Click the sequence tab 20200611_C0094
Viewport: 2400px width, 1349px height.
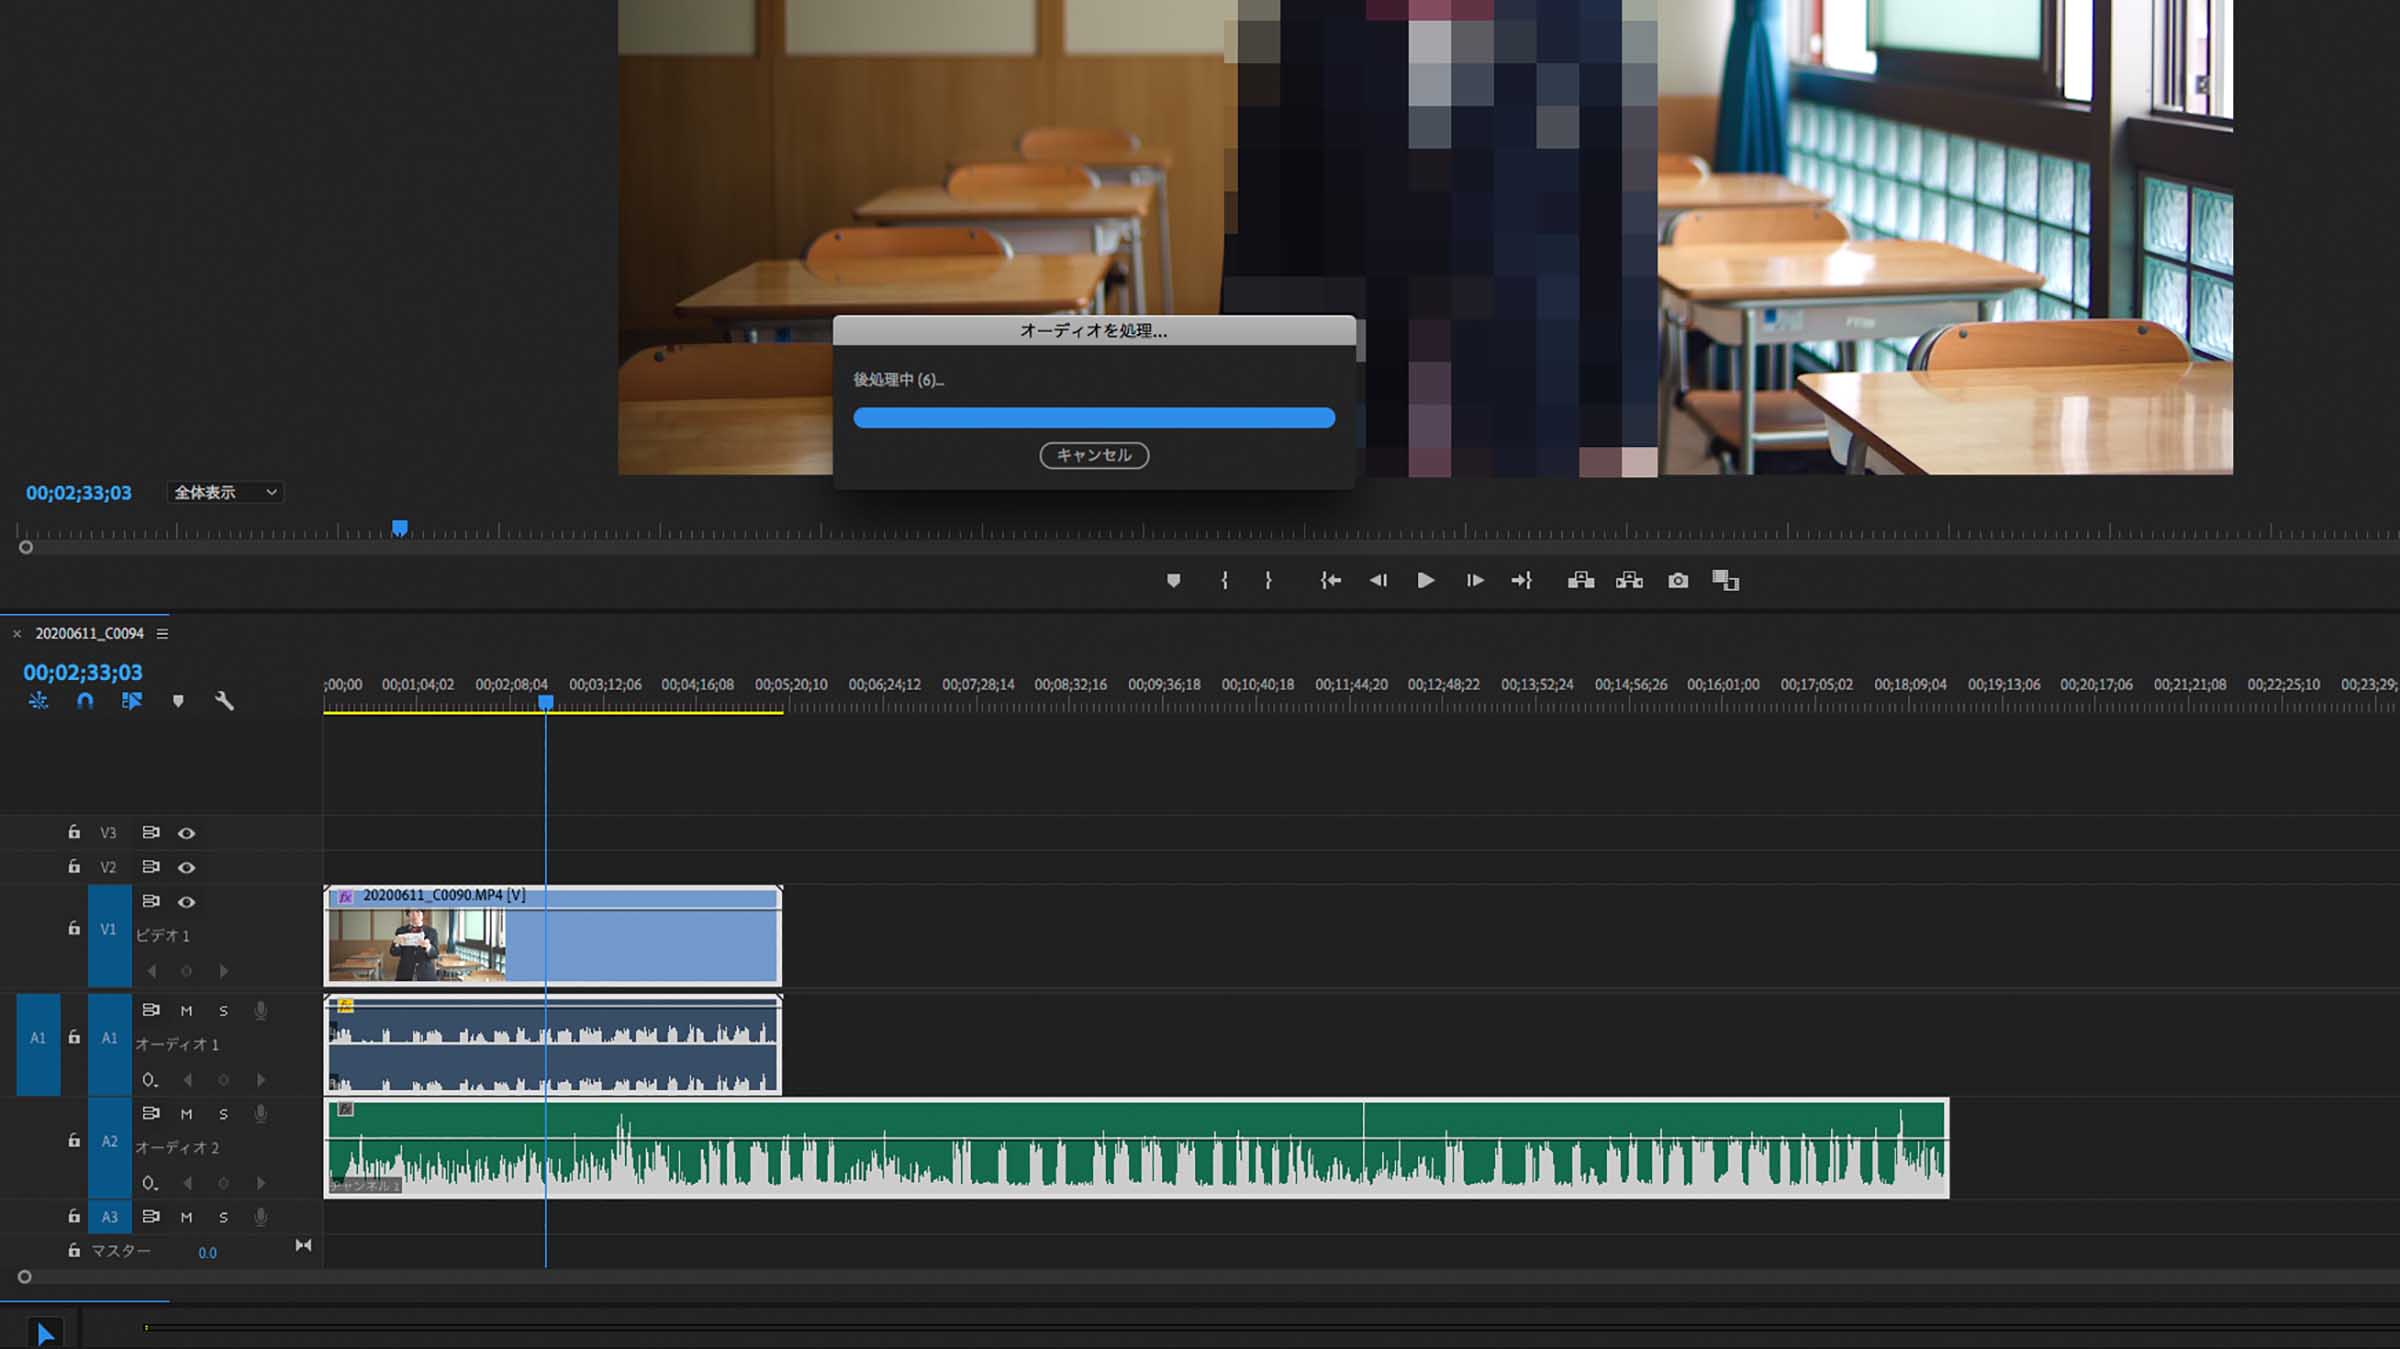pyautogui.click(x=89, y=632)
